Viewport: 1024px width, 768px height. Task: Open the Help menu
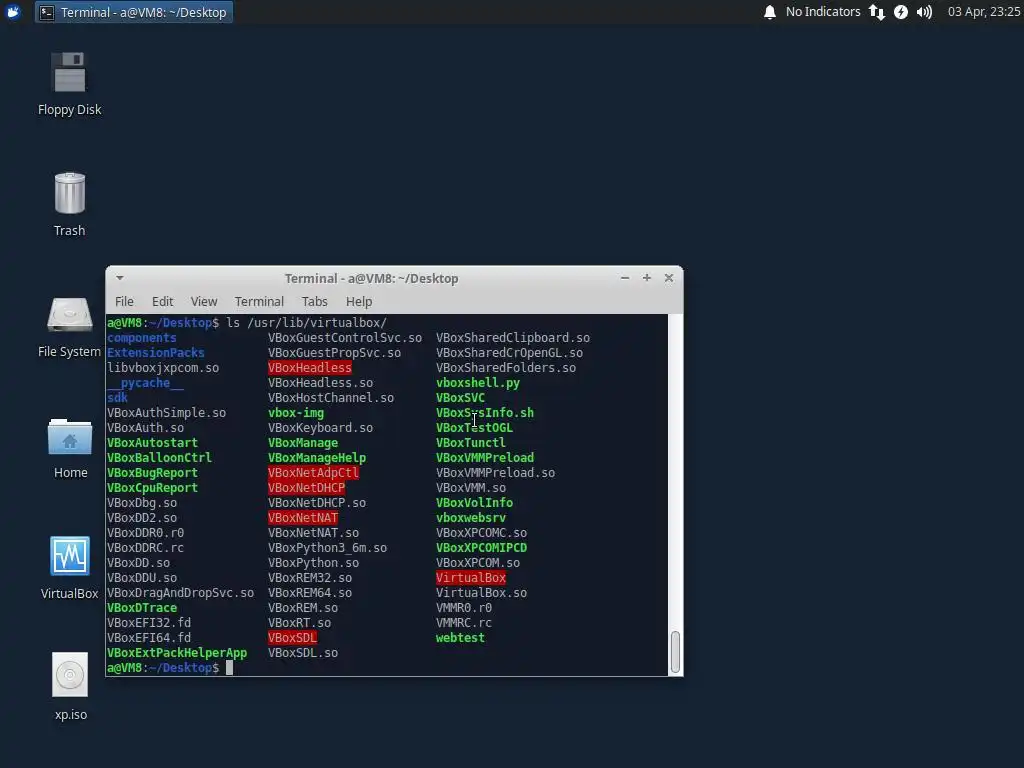359,302
